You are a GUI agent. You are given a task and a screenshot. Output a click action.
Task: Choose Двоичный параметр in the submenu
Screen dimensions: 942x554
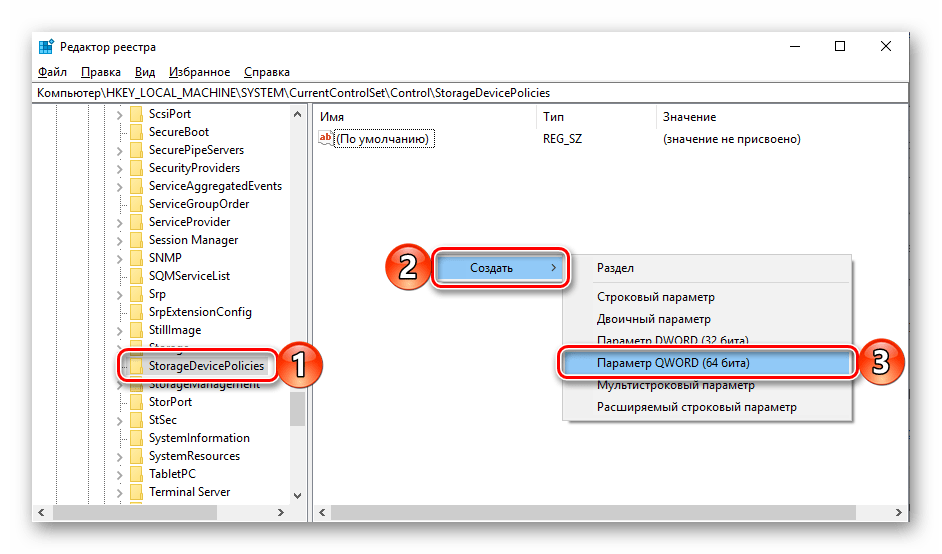pos(654,319)
